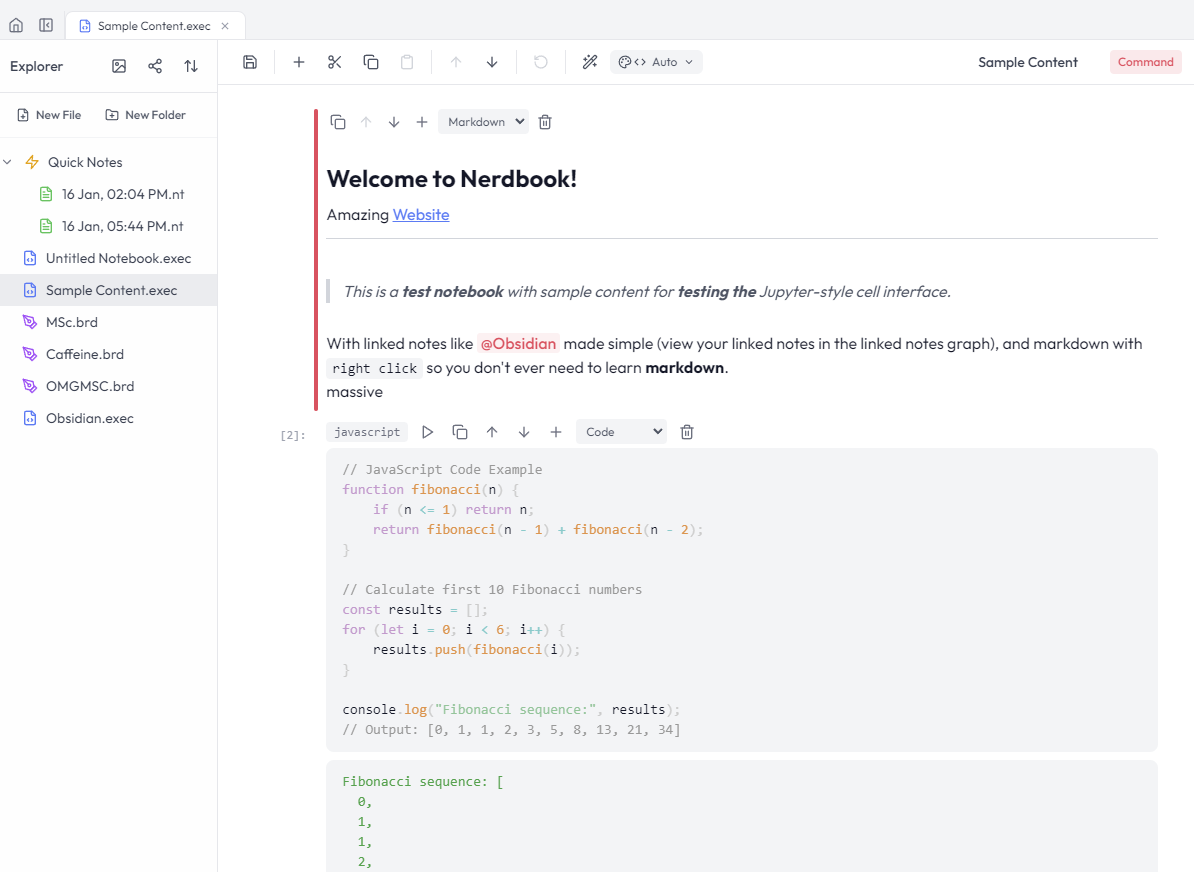Switch to the Sample Content.exec tab
This screenshot has width=1194, height=872.
[155, 26]
